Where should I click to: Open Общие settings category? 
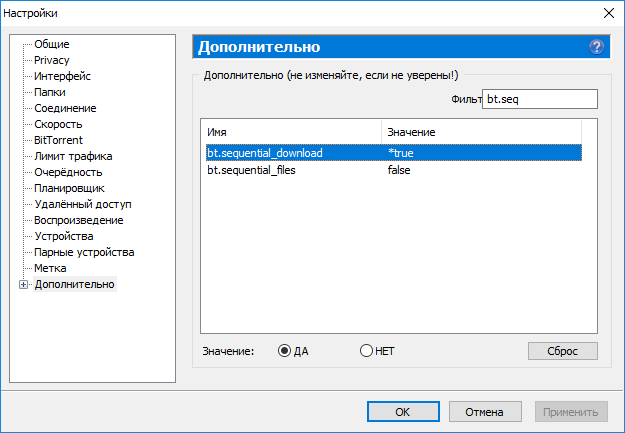tap(51, 44)
